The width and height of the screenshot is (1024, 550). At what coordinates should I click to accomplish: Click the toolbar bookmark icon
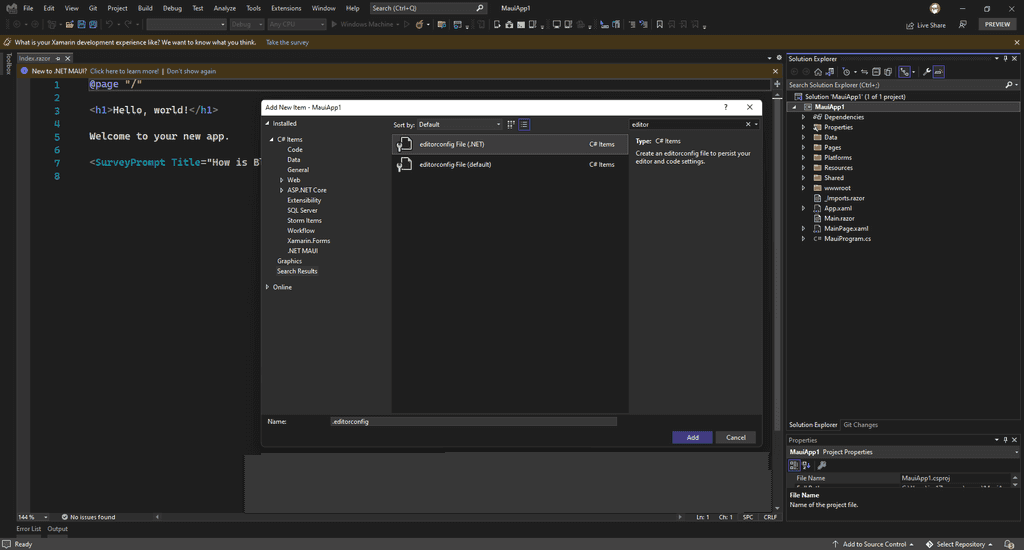tap(660, 24)
